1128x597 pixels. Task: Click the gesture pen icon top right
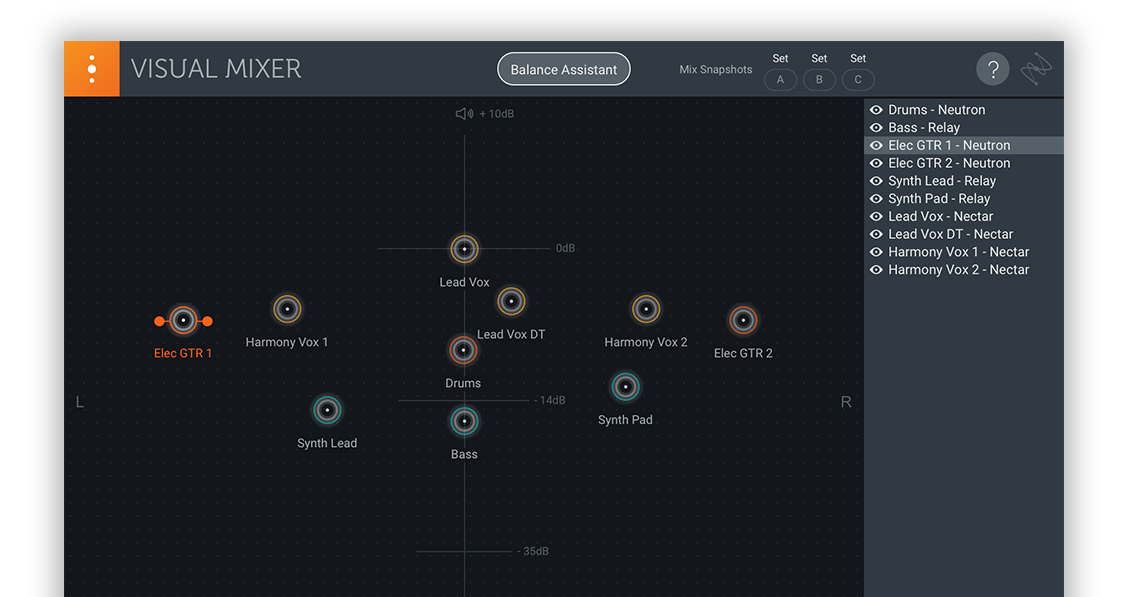click(x=1036, y=68)
